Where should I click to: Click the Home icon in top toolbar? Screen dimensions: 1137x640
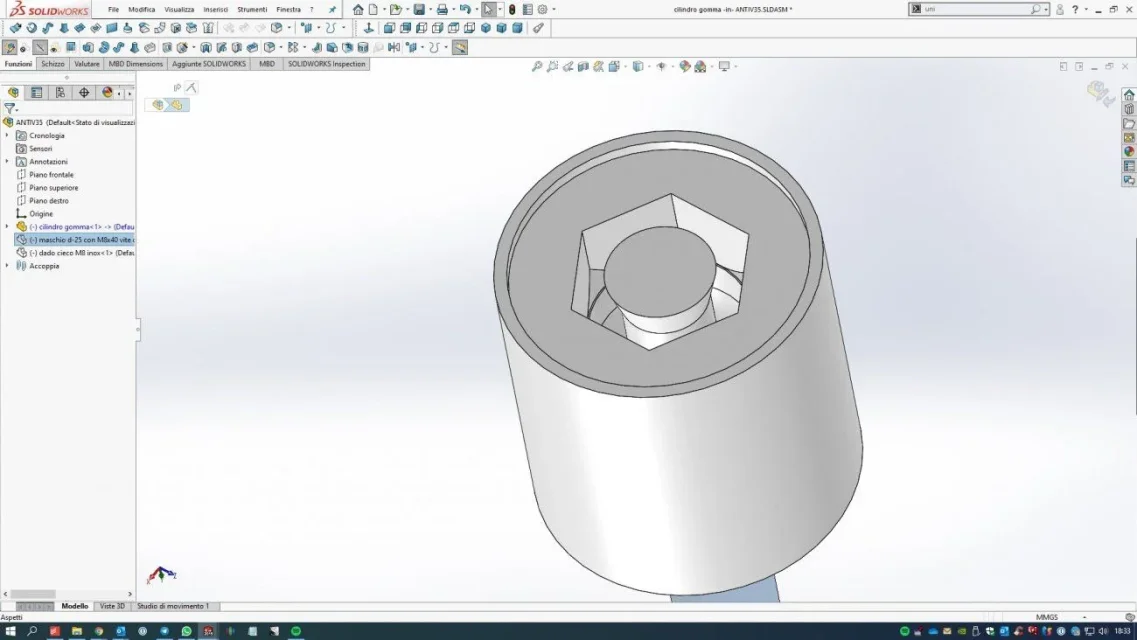(x=358, y=9)
